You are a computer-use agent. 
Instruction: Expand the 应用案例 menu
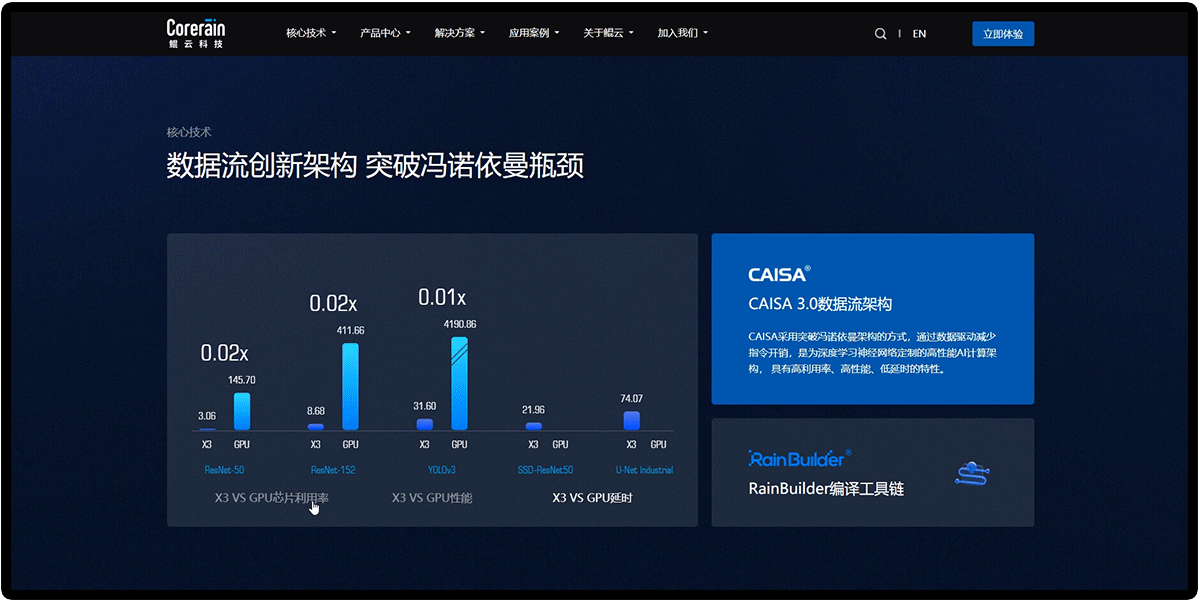534,33
